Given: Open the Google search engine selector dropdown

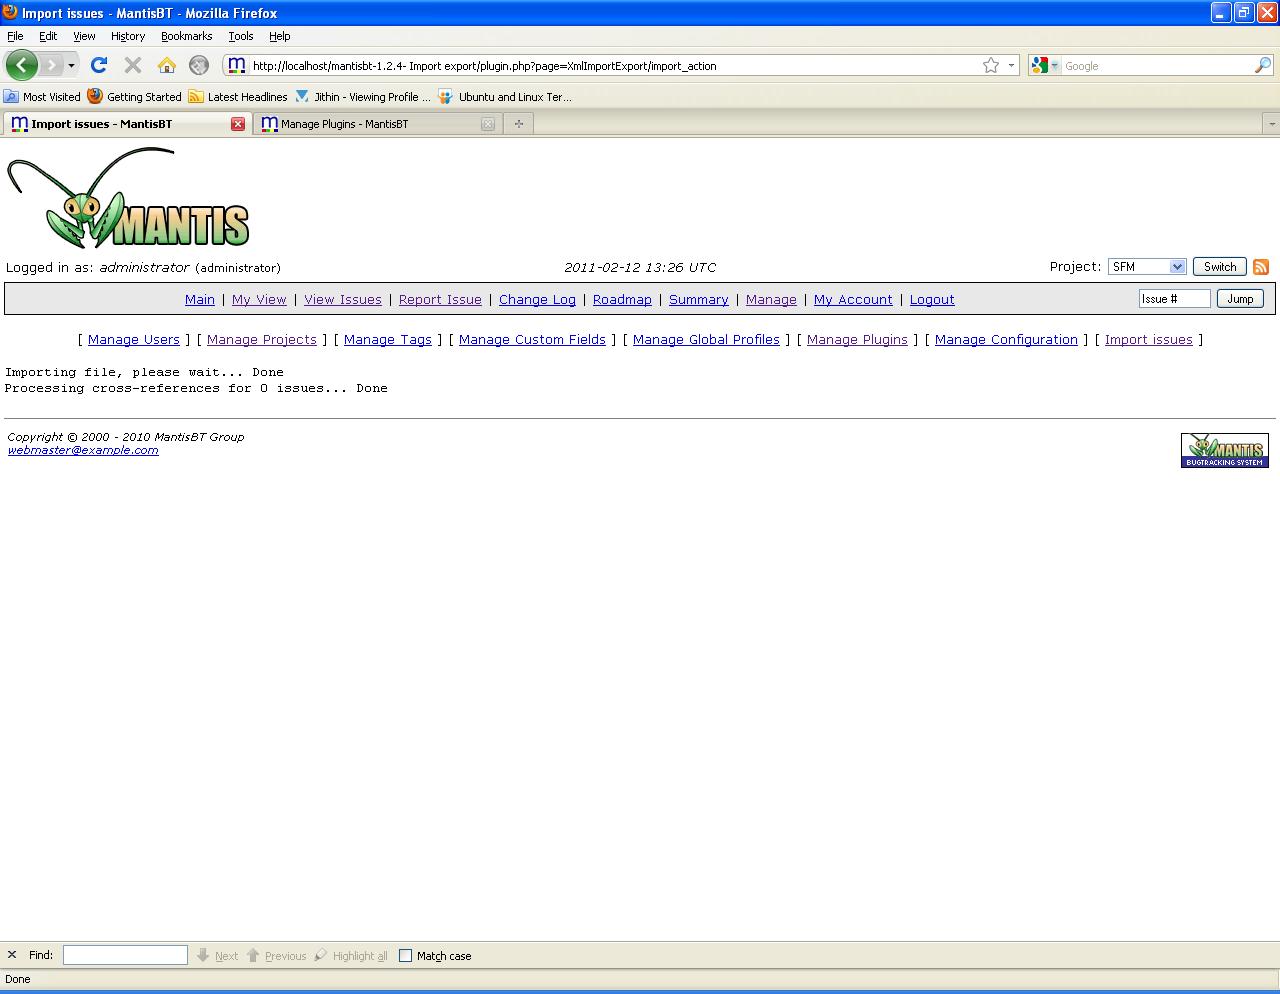Looking at the screenshot, I should (x=1045, y=65).
